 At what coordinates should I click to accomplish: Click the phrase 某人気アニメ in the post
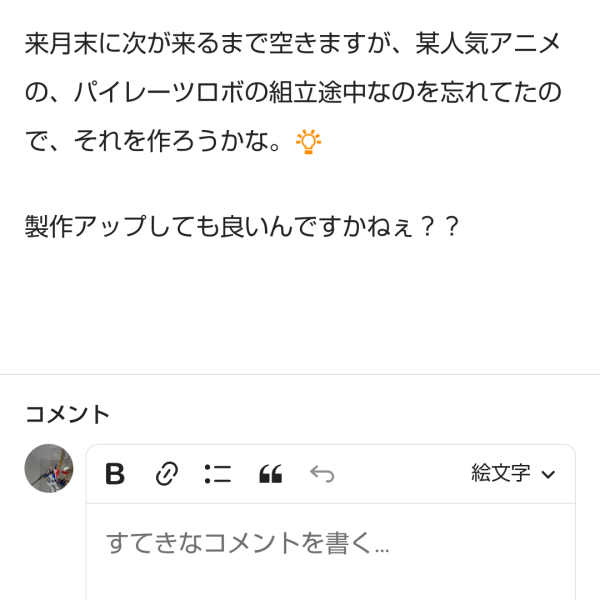[489, 44]
